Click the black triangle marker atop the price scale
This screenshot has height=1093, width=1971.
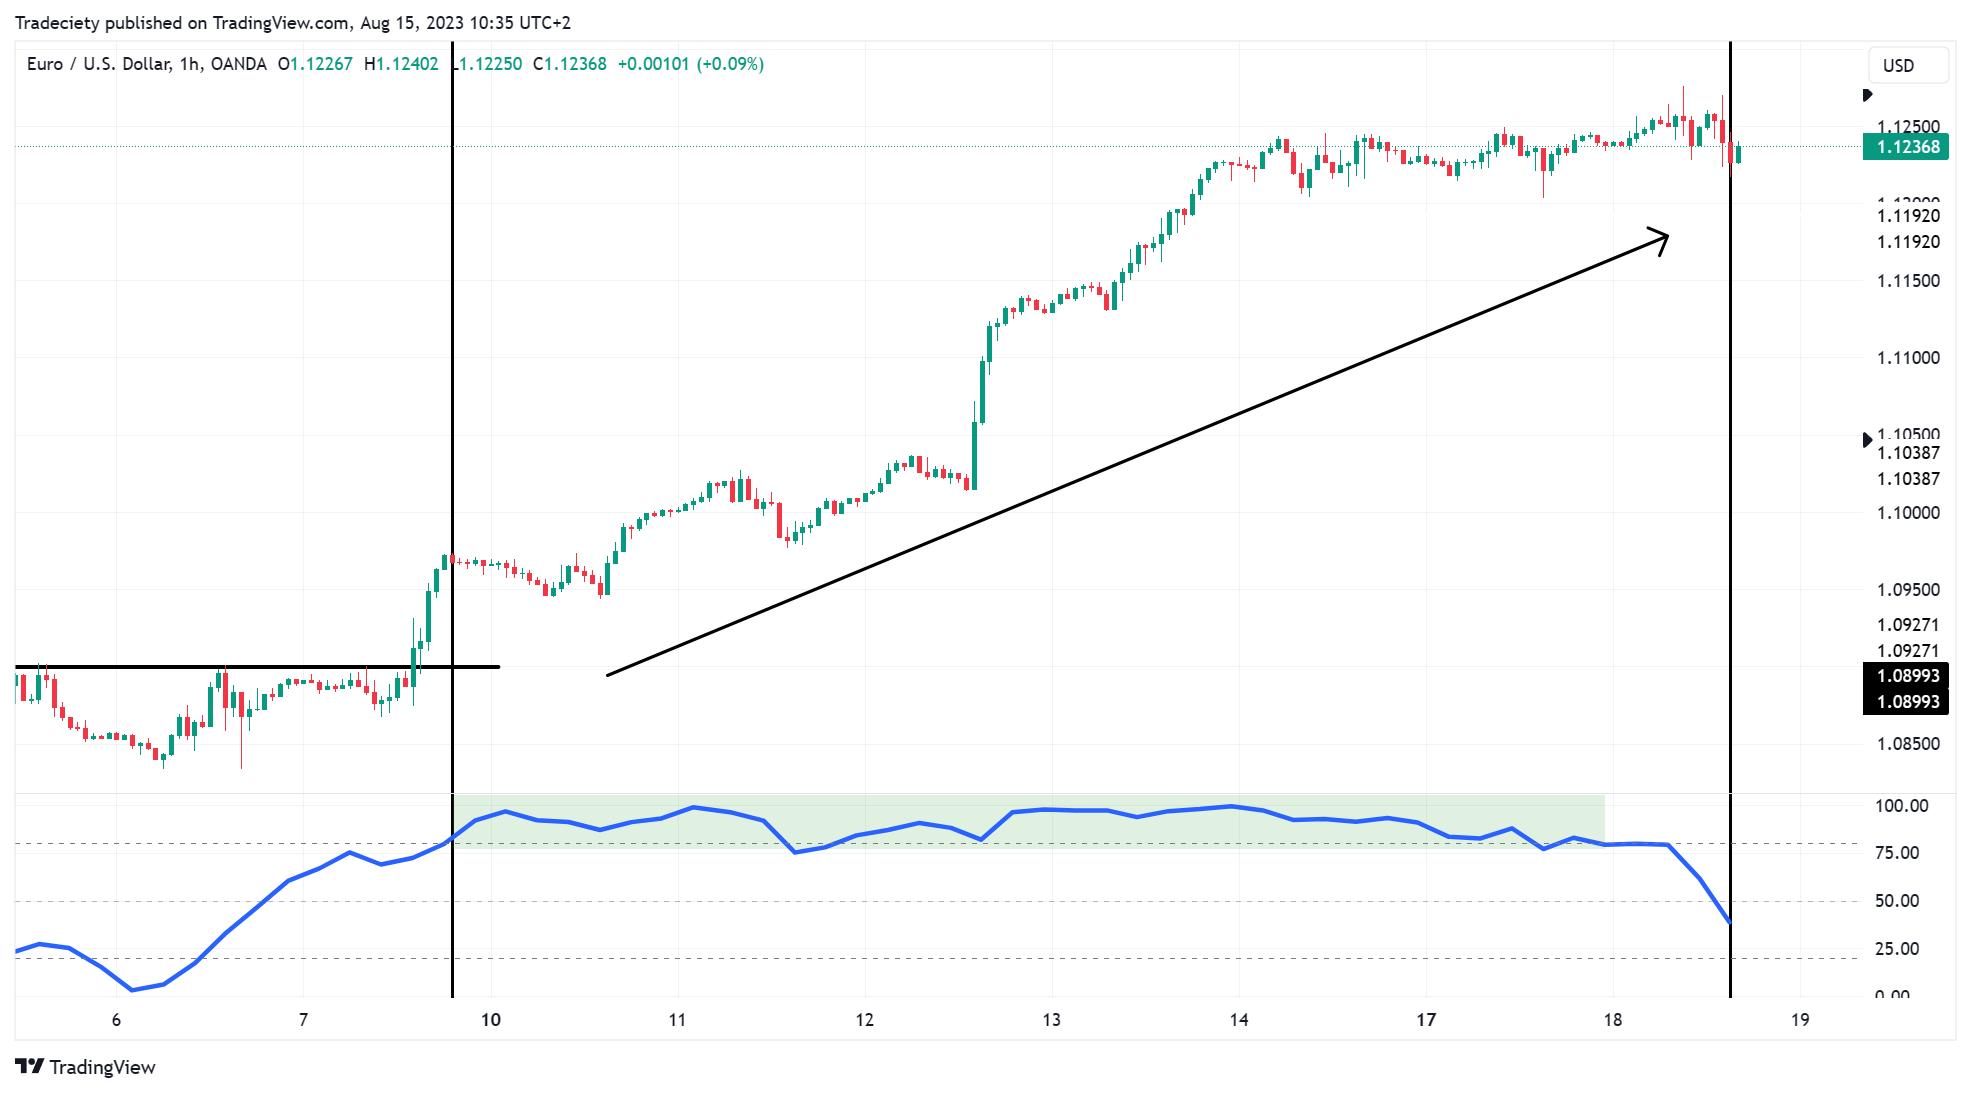(x=1866, y=95)
